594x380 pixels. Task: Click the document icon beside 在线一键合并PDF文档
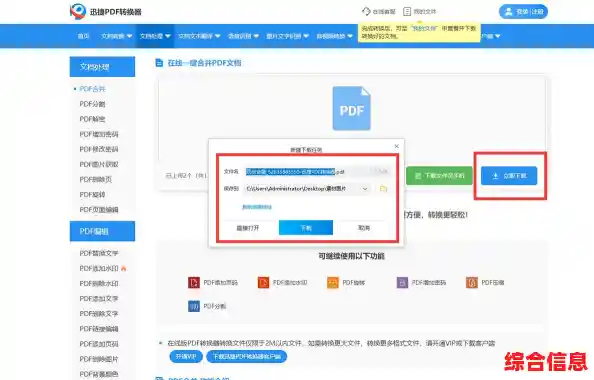(159, 63)
